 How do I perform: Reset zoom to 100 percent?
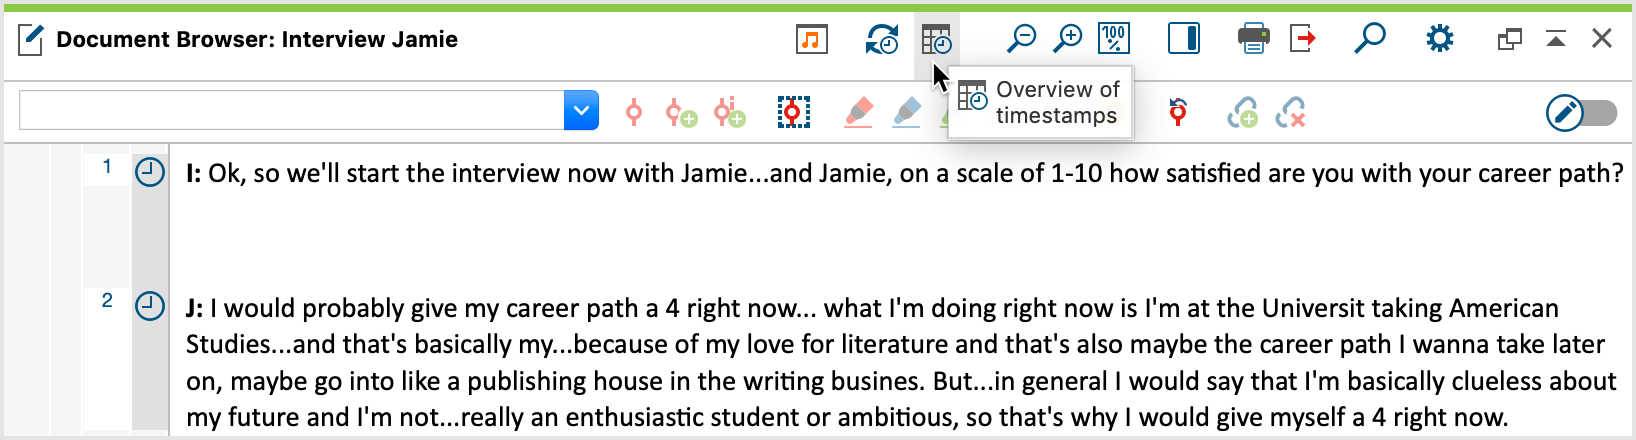pos(1114,39)
